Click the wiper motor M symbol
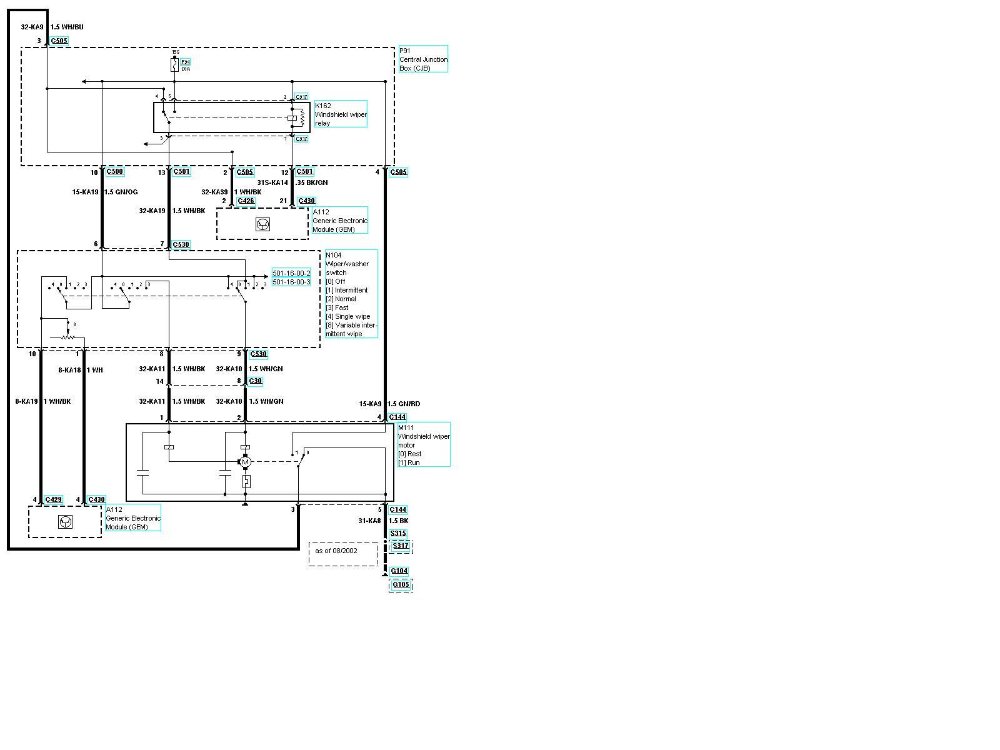Image resolution: width=1000 pixels, height=750 pixels. tap(244, 461)
